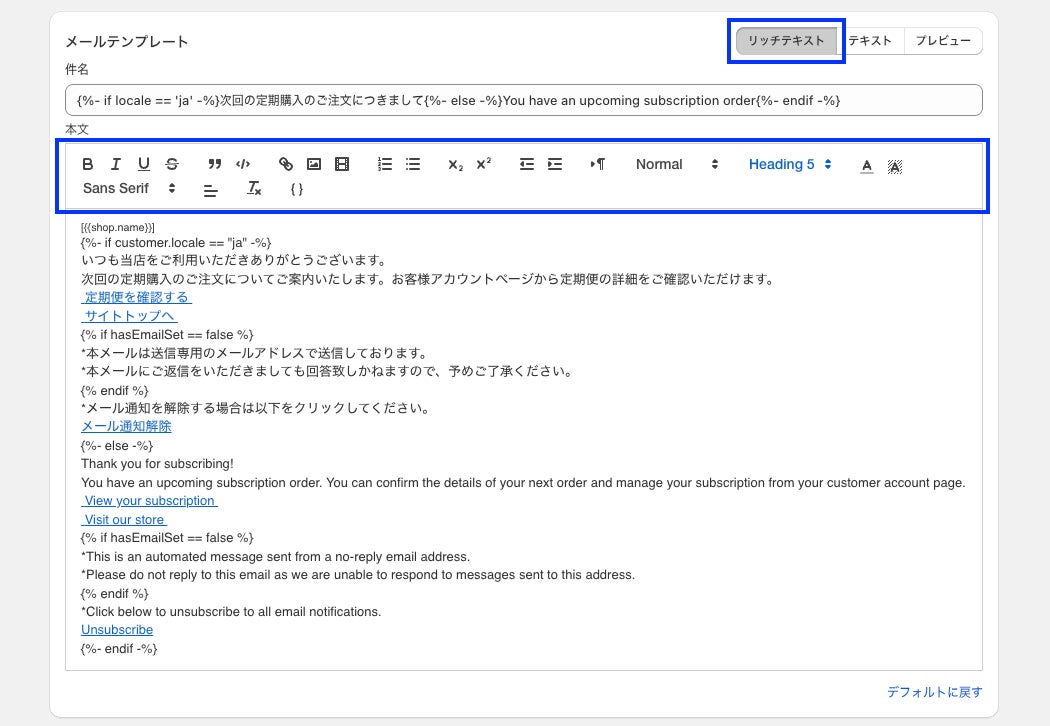1050x726 pixels.
Task: Click '*Please do not reply to this email' line
Action: [x=358, y=575]
